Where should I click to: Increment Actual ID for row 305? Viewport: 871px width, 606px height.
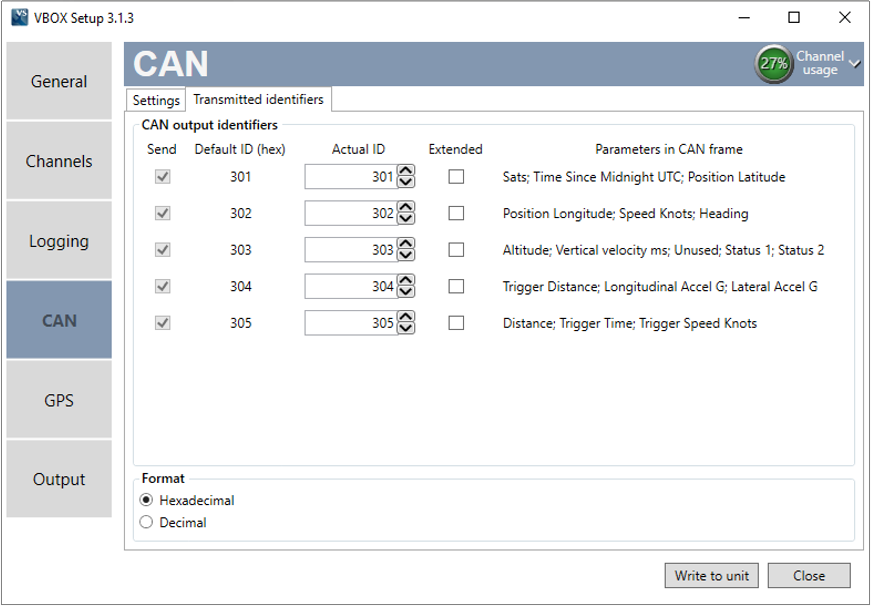(x=406, y=317)
